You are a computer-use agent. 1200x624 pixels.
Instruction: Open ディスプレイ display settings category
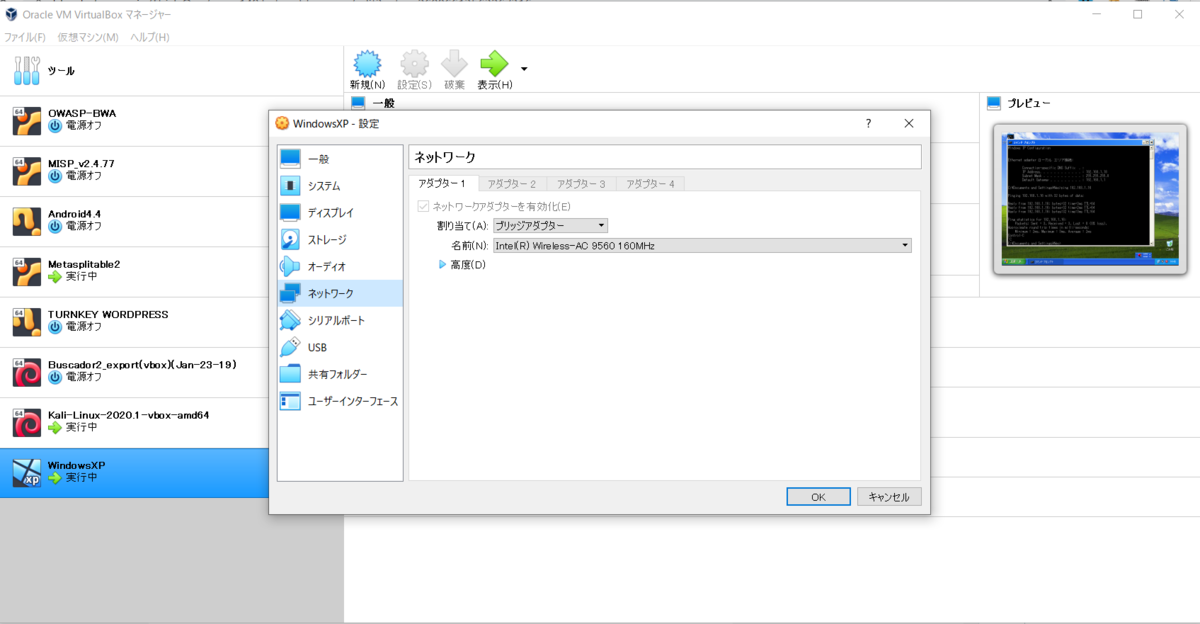coord(340,213)
